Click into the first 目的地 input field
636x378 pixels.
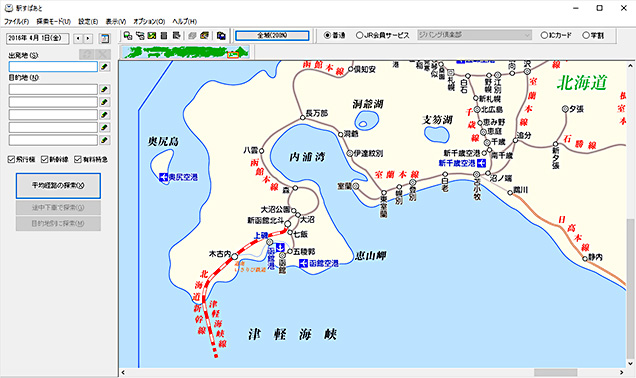[x=53, y=89]
